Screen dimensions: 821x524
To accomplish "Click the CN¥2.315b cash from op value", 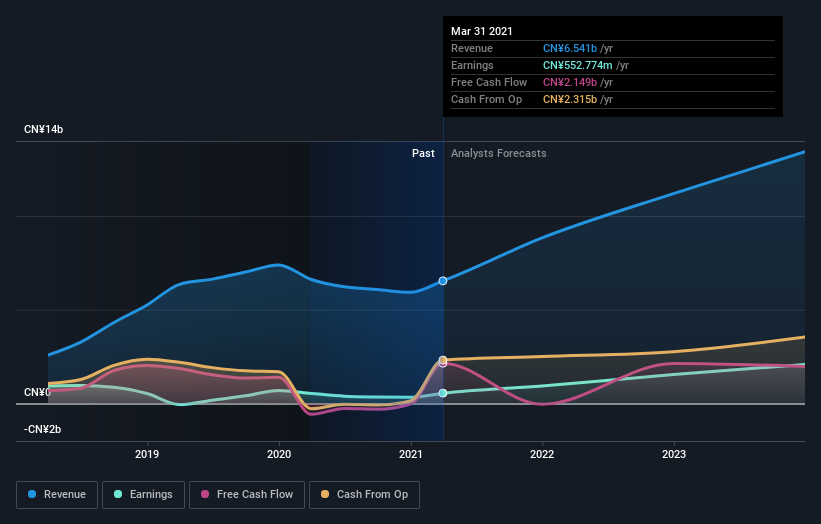I will click(570, 99).
